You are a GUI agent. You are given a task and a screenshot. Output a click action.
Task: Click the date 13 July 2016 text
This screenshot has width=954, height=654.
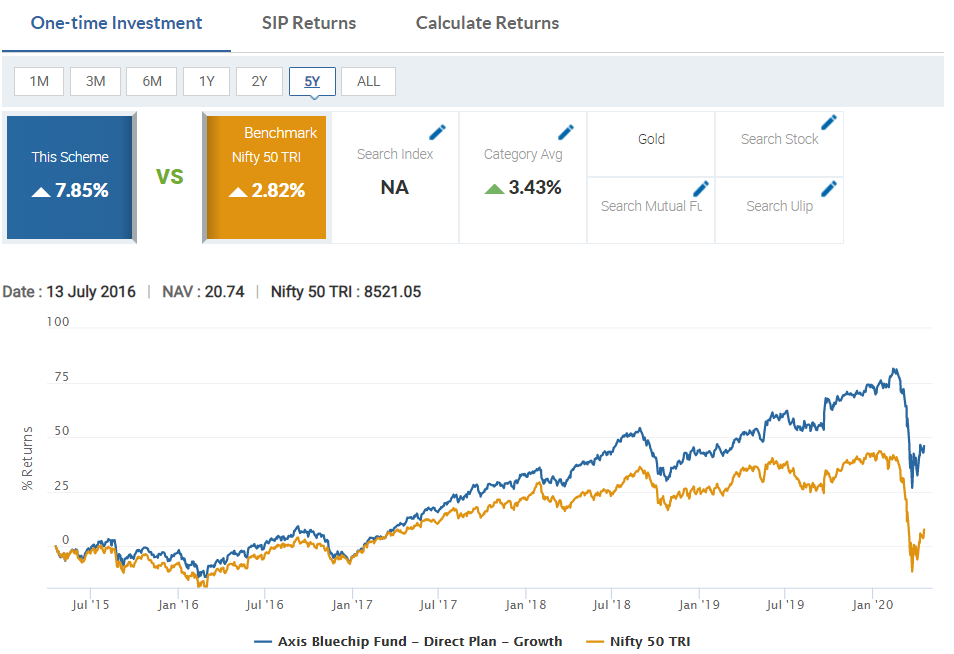[x=91, y=292]
